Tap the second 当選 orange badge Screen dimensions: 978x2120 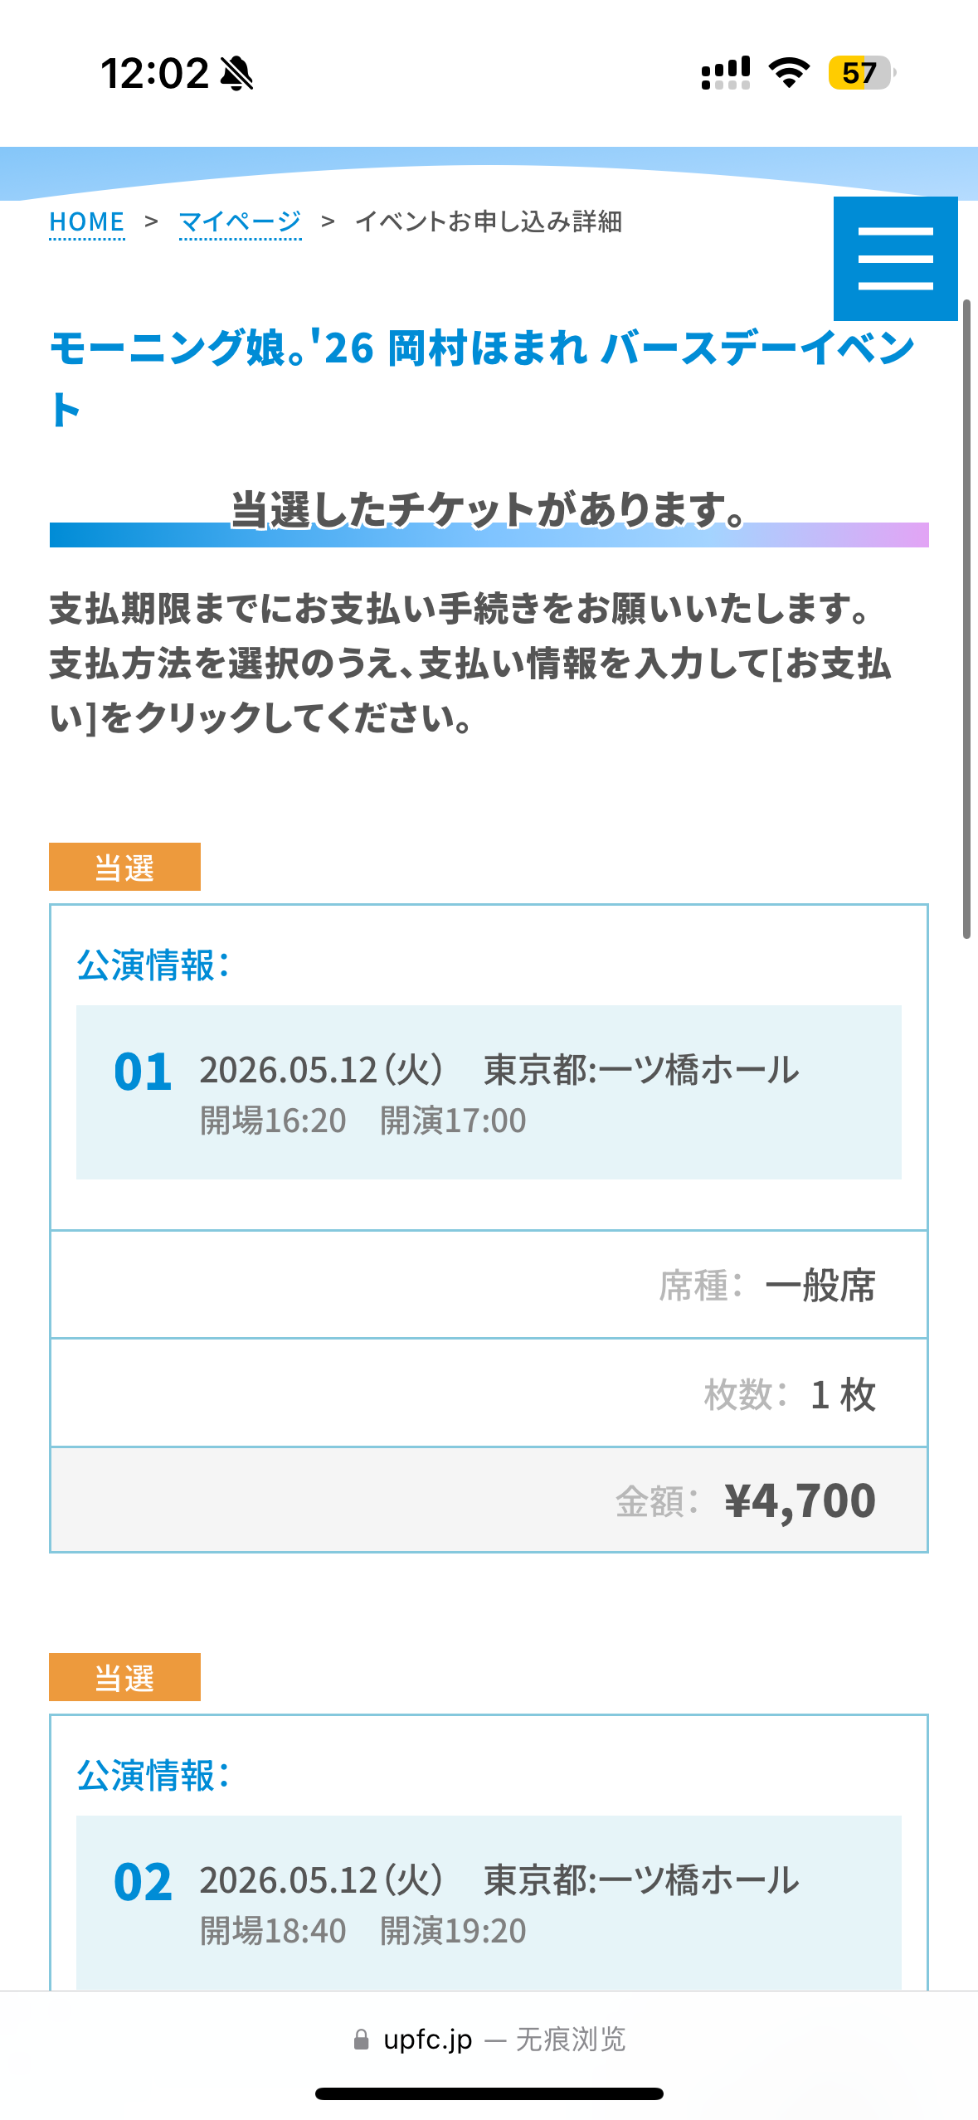pyautogui.click(x=125, y=1677)
